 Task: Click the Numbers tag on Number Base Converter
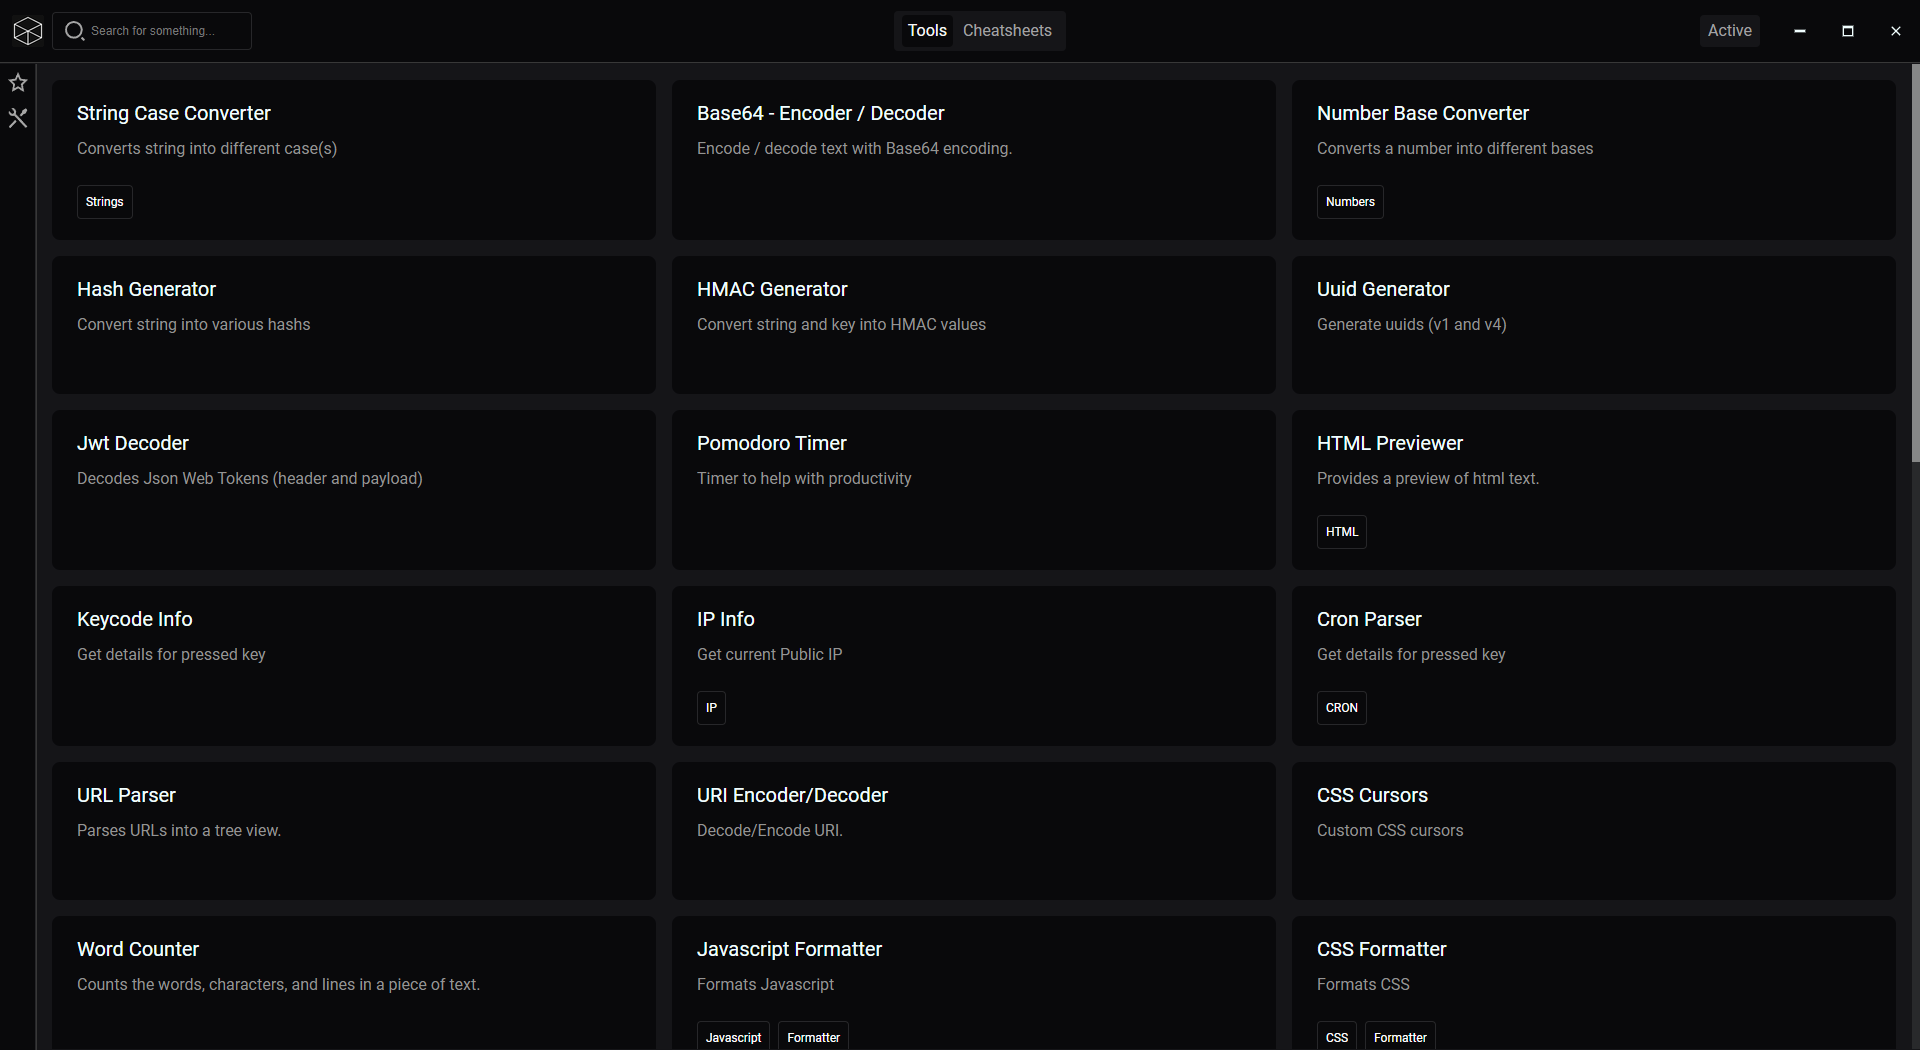pos(1350,201)
